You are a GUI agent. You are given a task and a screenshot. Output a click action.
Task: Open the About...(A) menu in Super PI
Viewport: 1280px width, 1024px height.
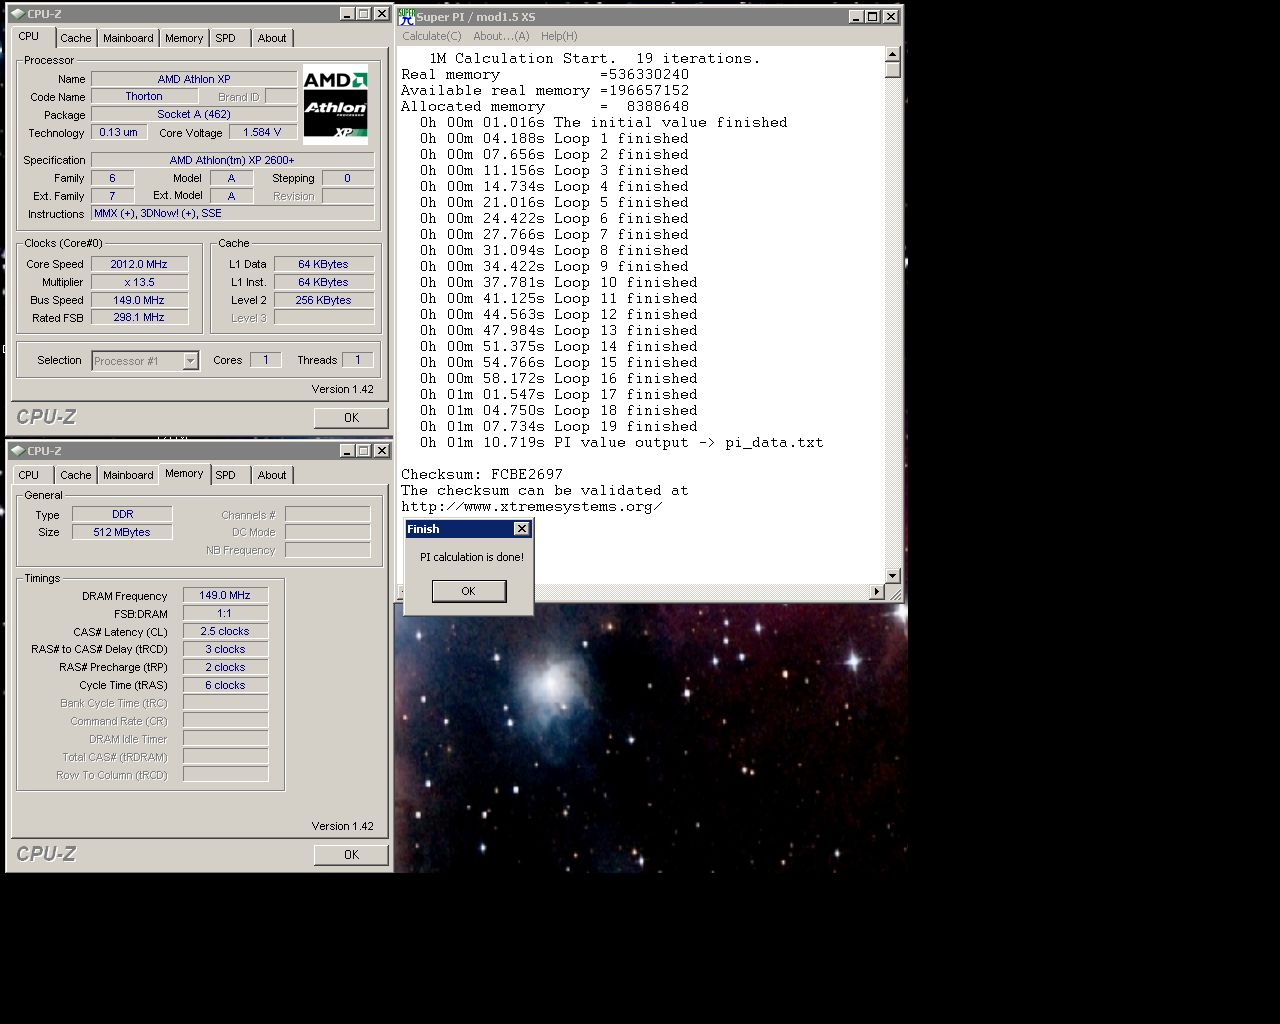tap(501, 36)
